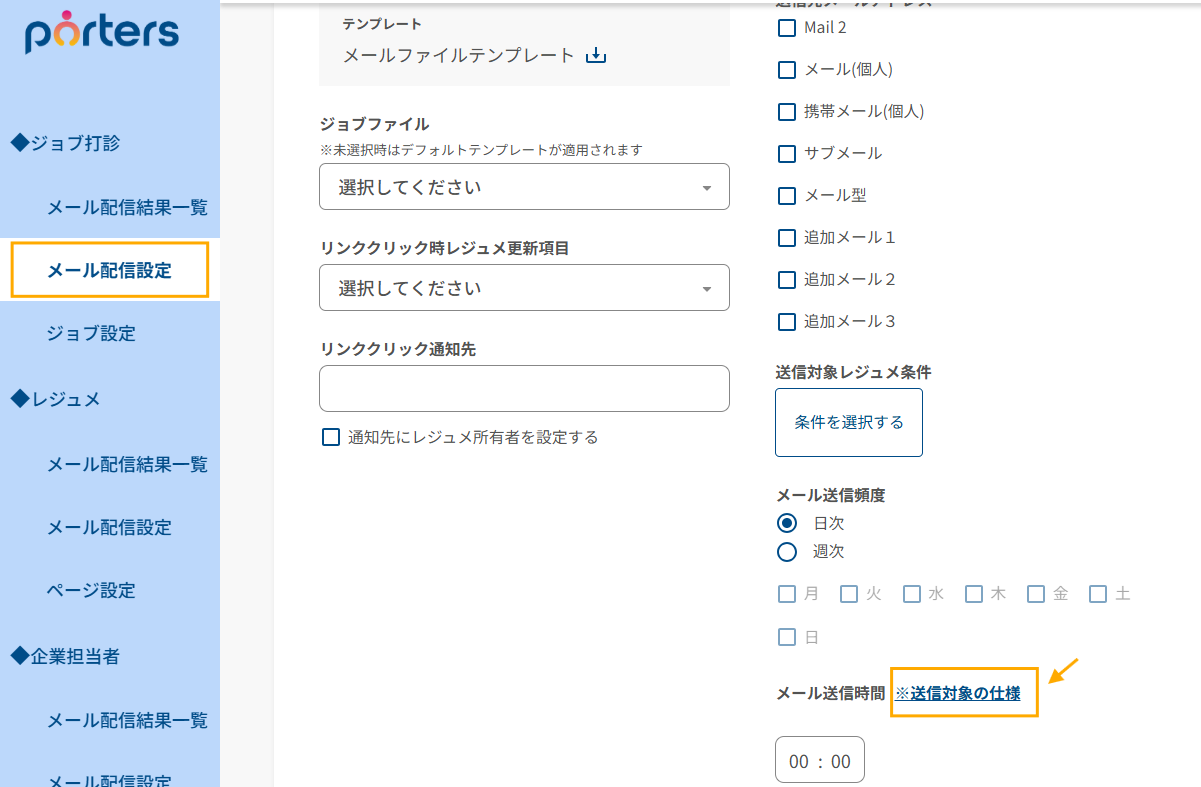The height and width of the screenshot is (787, 1201).
Task: Open メール配信結果一覧 under ジョブ打診
Action: (x=127, y=208)
